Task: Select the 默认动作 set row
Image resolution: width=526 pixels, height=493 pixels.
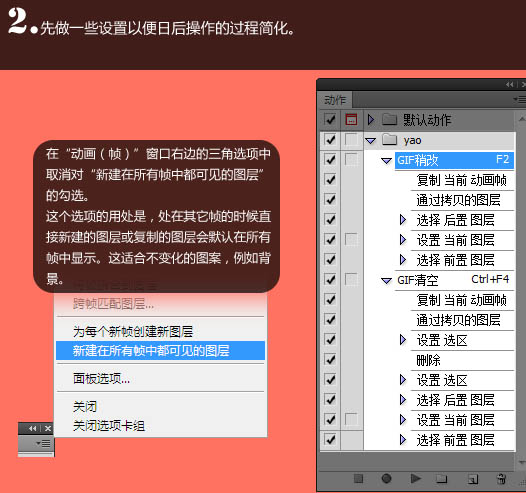Action: [x=439, y=119]
